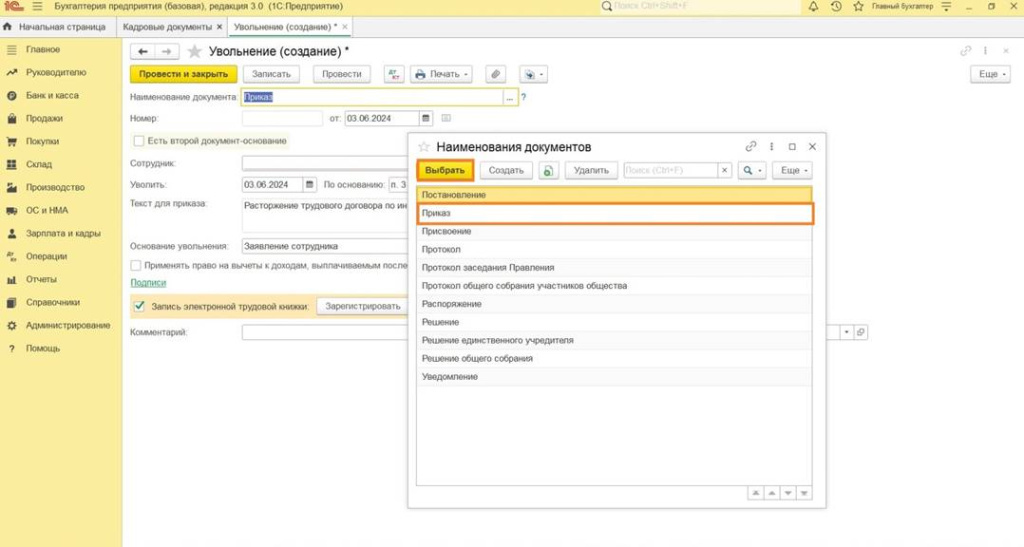Add dialog to favorites with star icon
1024x547 pixels.
coord(423,147)
